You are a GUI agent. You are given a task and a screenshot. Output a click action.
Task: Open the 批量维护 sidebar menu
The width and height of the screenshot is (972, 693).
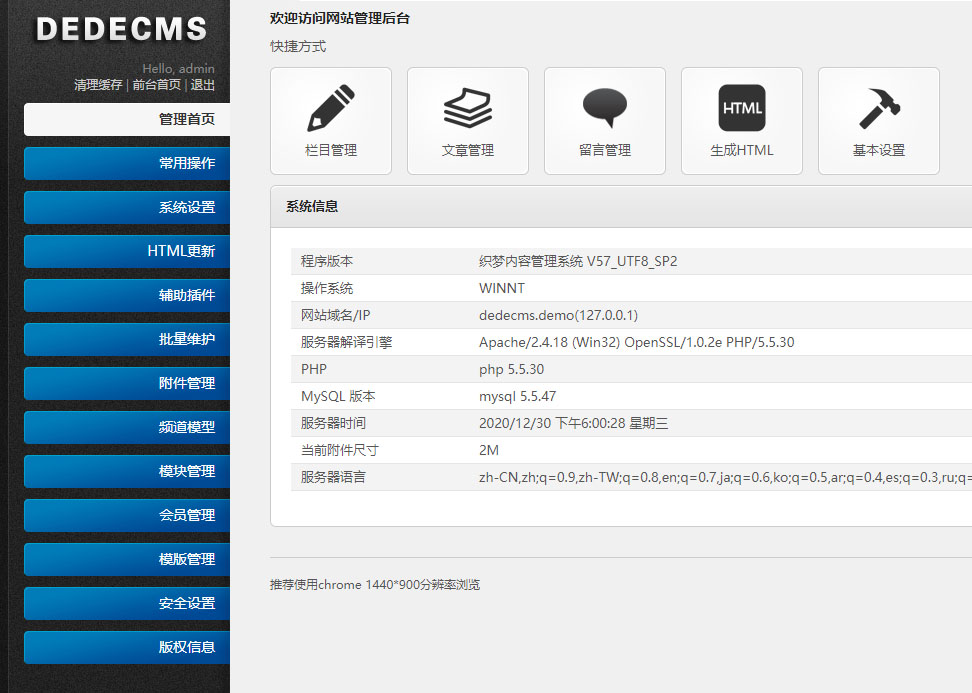(127, 339)
